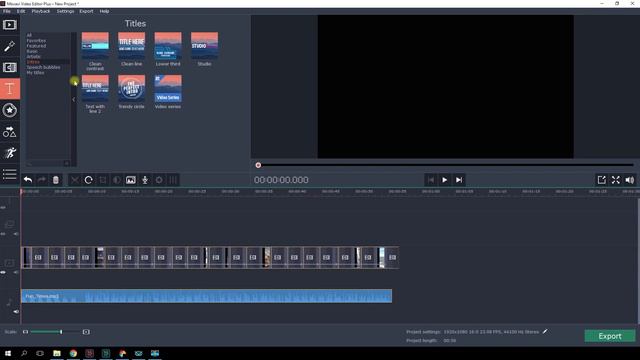Click the green Export button
The image size is (640, 360).
[x=610, y=336]
